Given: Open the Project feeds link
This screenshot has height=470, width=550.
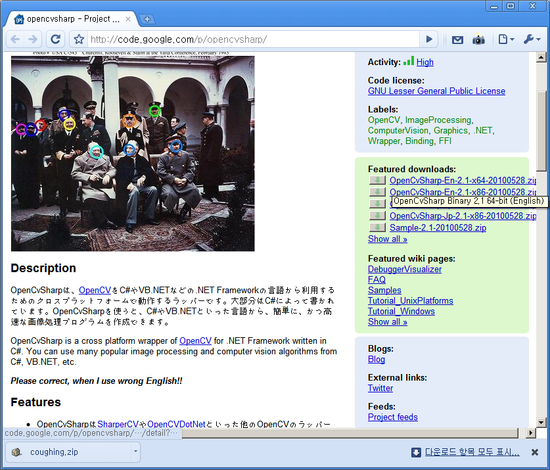Looking at the screenshot, I should 393,417.
